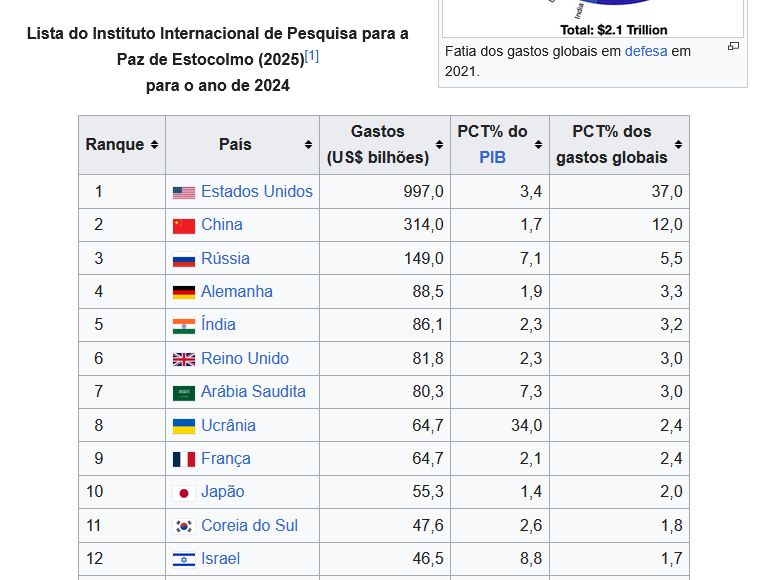The width and height of the screenshot is (764, 580).
Task: Sort by Gastos (US$ bilhões) column
Action: pos(439,145)
